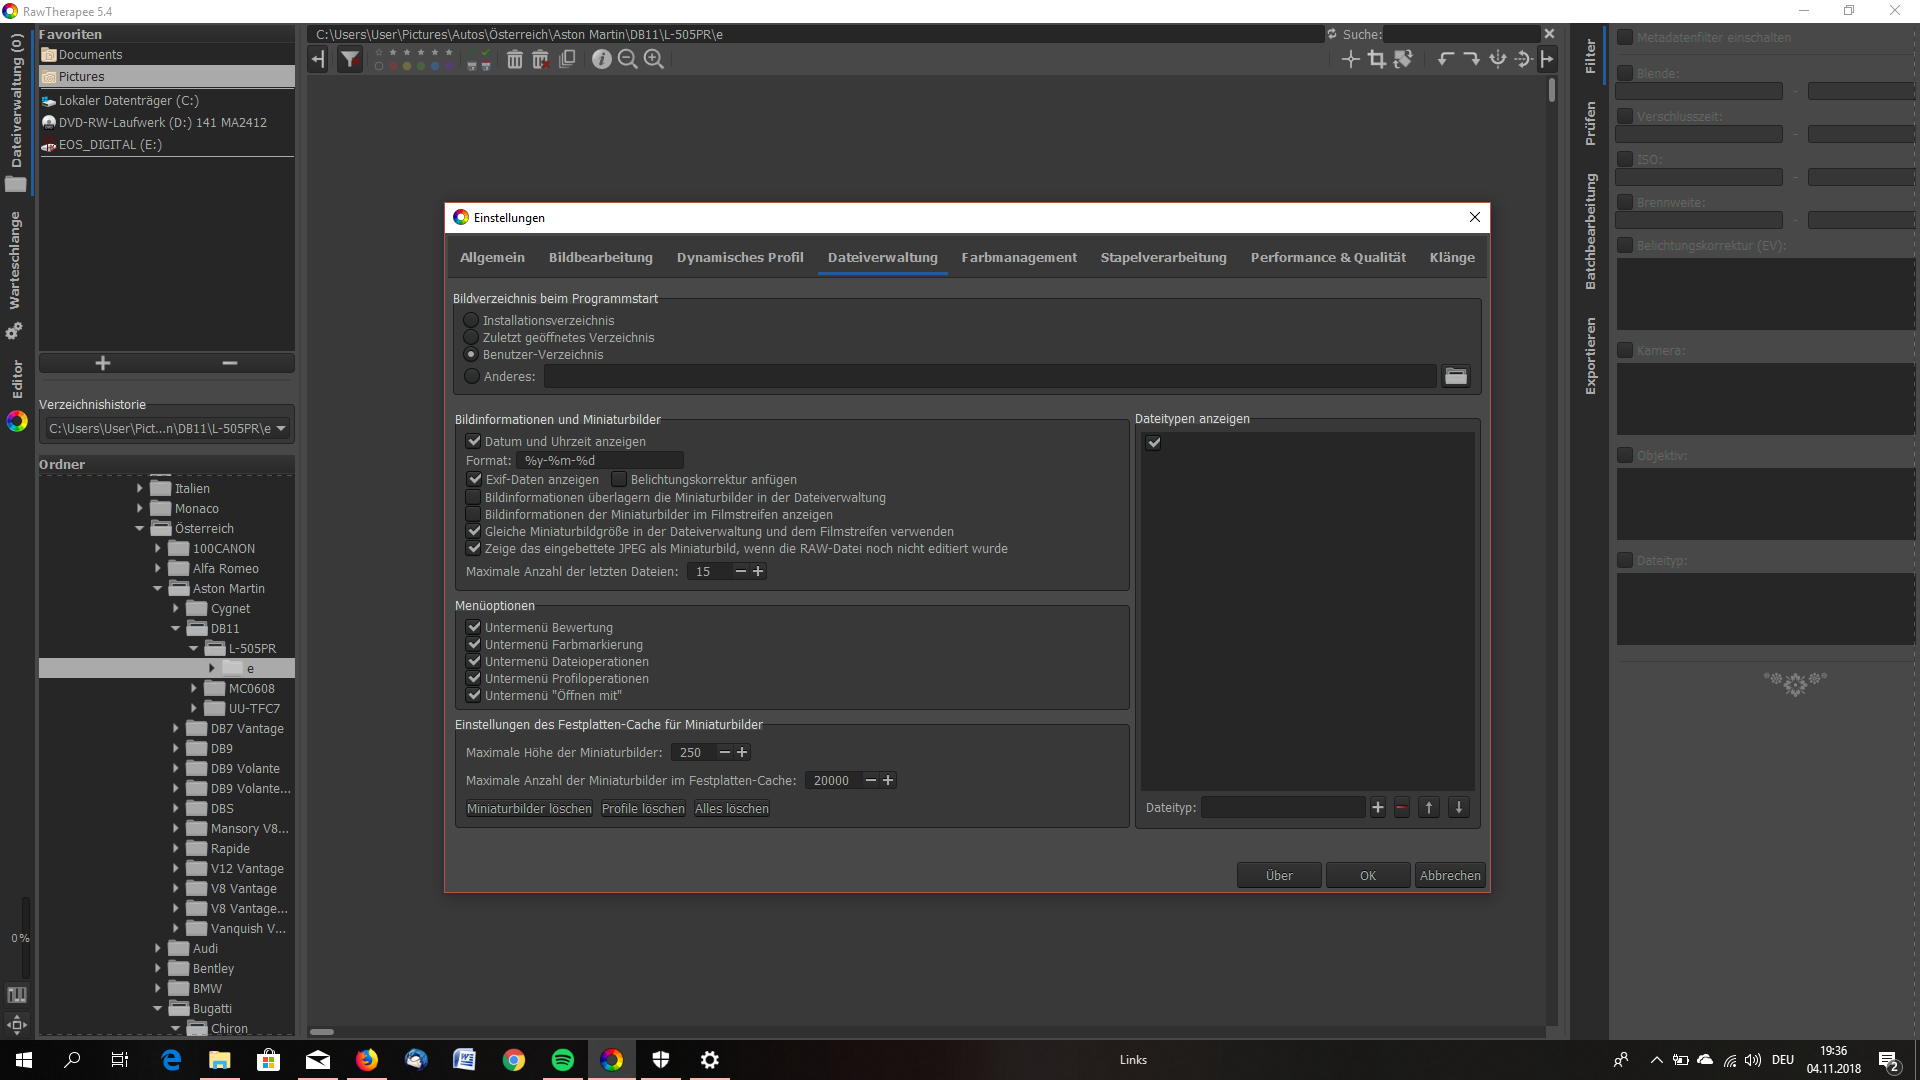Viewport: 1920px width, 1080px height.
Task: Select Installationsverzeichnis radio option
Action: click(x=471, y=320)
